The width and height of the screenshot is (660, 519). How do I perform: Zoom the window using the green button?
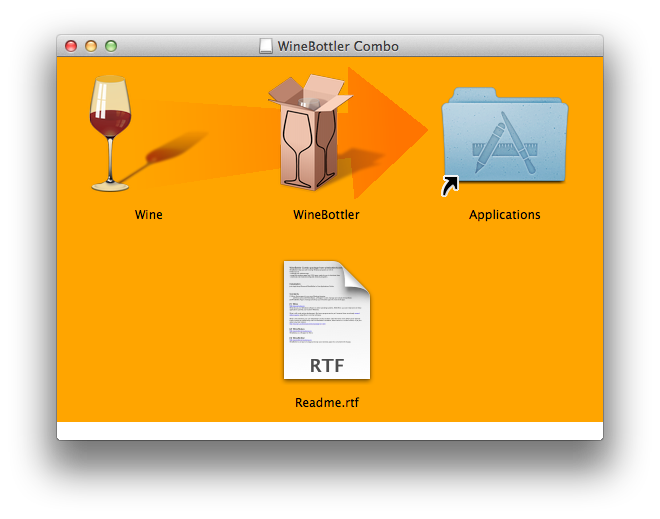(111, 46)
